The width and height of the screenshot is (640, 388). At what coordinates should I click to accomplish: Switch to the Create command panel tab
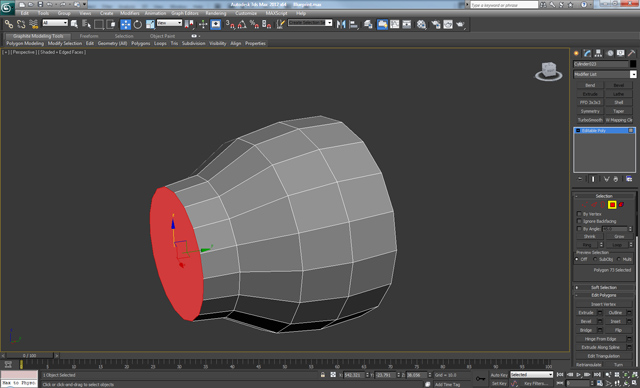click(576, 53)
